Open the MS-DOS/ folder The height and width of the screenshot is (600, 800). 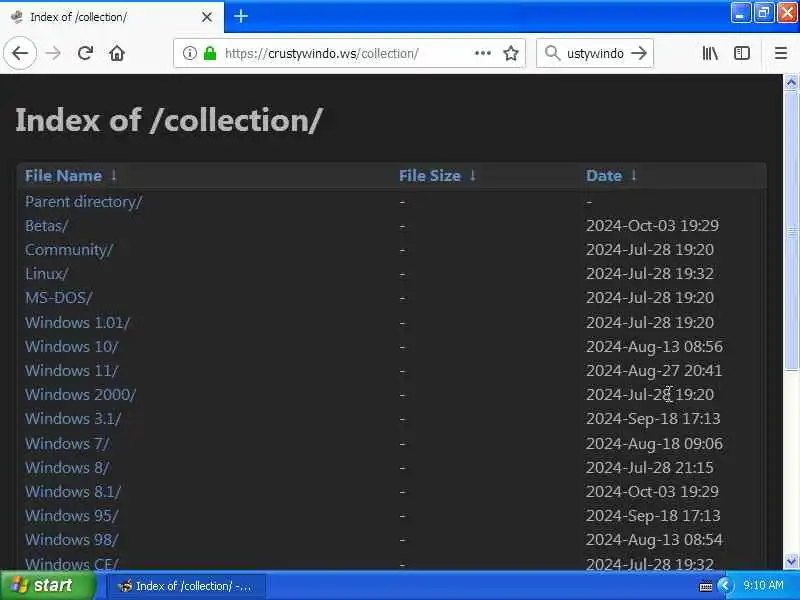59,297
